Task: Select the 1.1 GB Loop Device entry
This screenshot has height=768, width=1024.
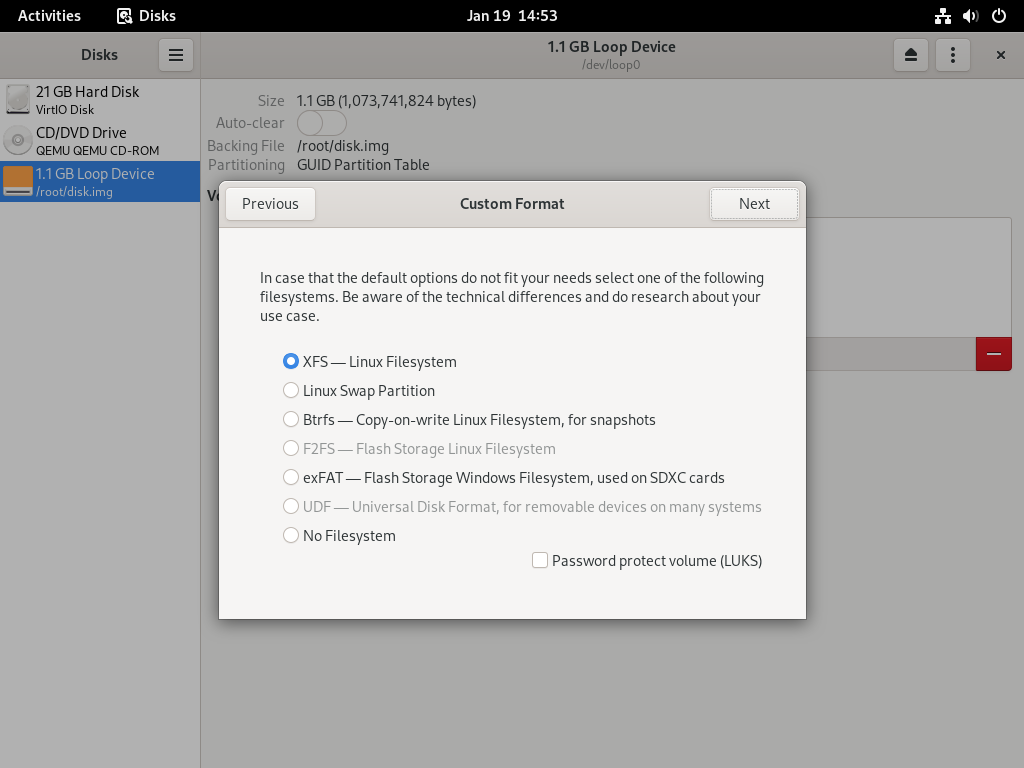Action: (x=100, y=182)
